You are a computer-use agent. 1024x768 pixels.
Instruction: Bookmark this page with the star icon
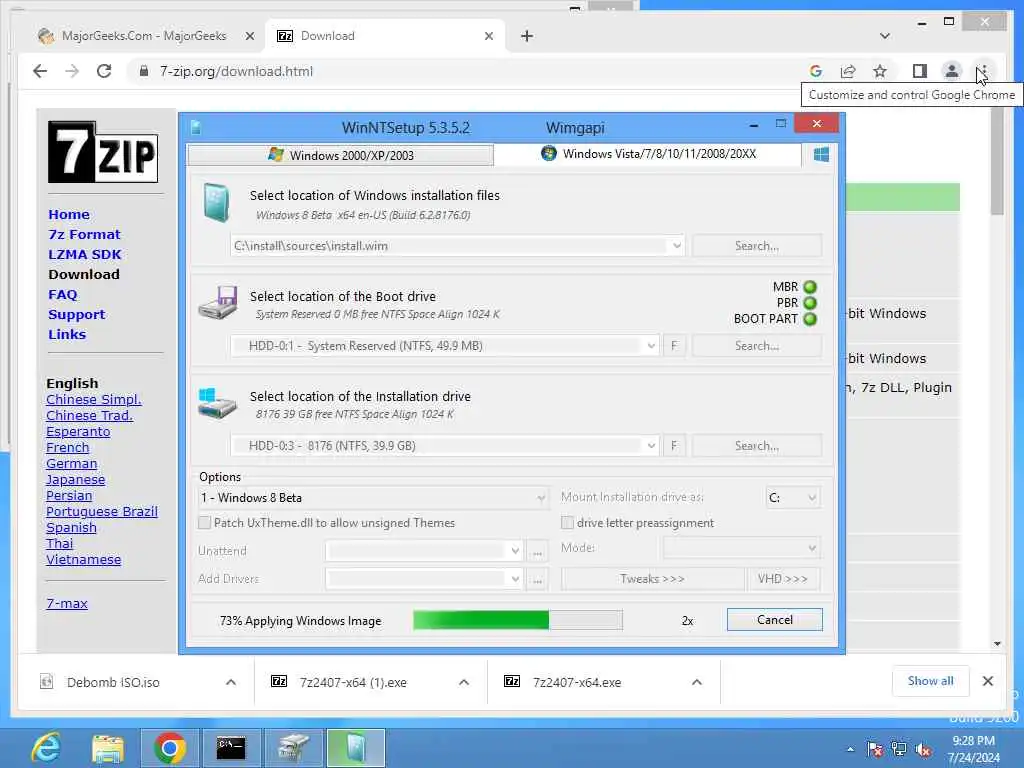tap(880, 71)
